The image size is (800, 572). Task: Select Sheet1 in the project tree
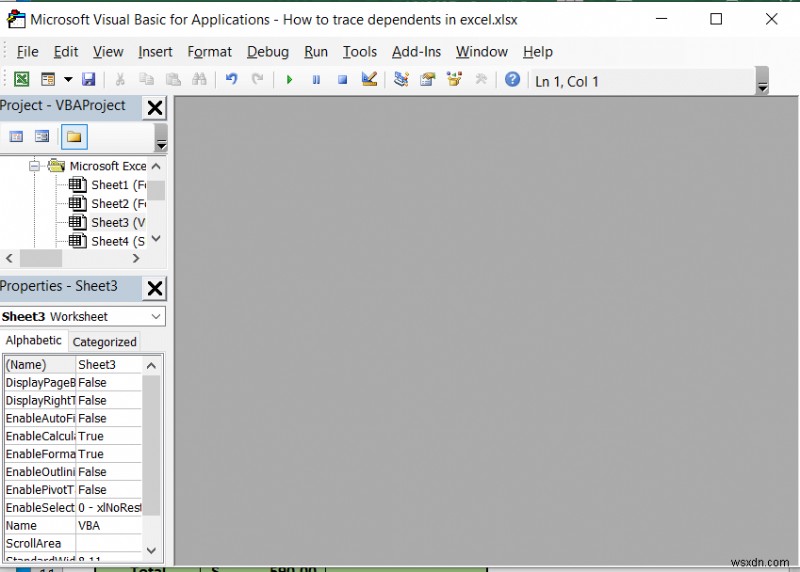click(108, 185)
